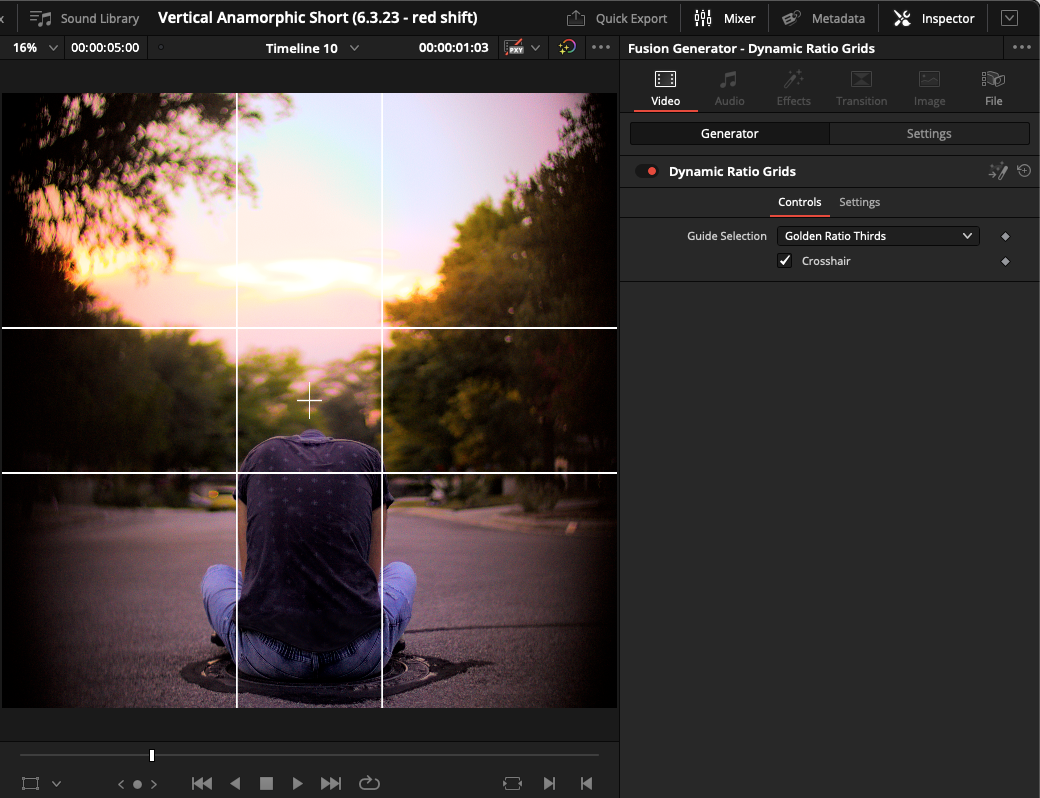The width and height of the screenshot is (1040, 798).
Task: Disable the Dynamic Ratio Grids red toggle
Action: (647, 171)
